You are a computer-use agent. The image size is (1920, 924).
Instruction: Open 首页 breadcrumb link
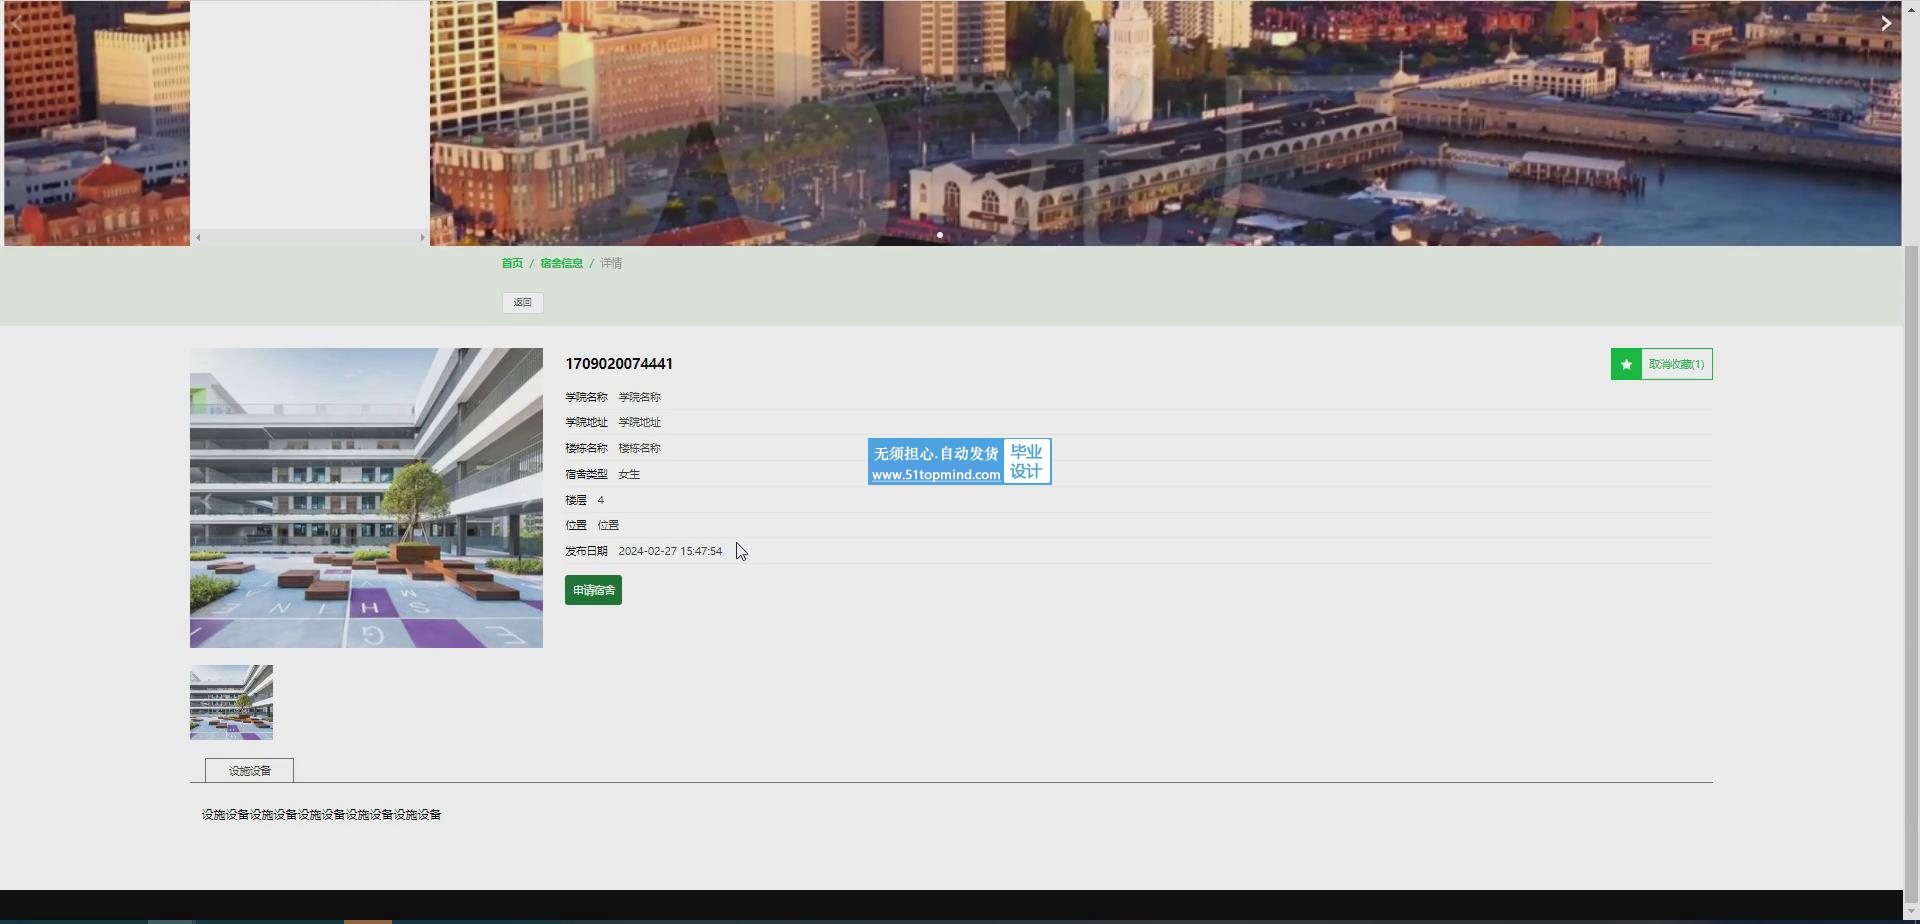(512, 263)
